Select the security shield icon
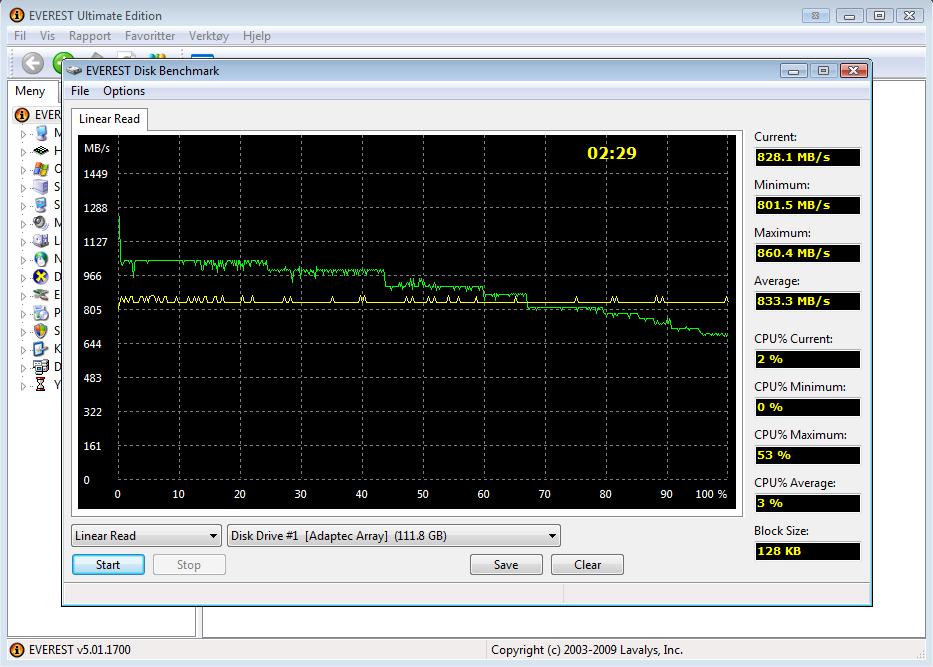Screen dimensions: 933x667 pyautogui.click(x=40, y=331)
